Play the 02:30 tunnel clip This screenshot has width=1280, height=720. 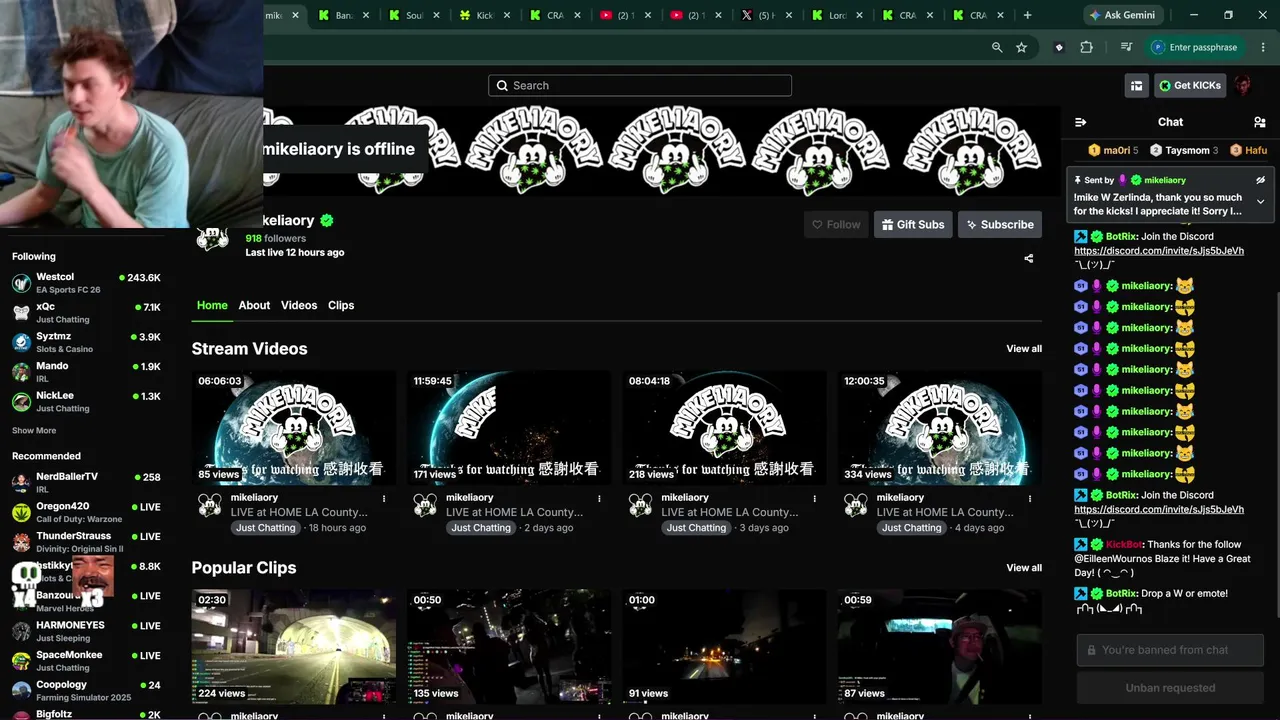coord(294,646)
